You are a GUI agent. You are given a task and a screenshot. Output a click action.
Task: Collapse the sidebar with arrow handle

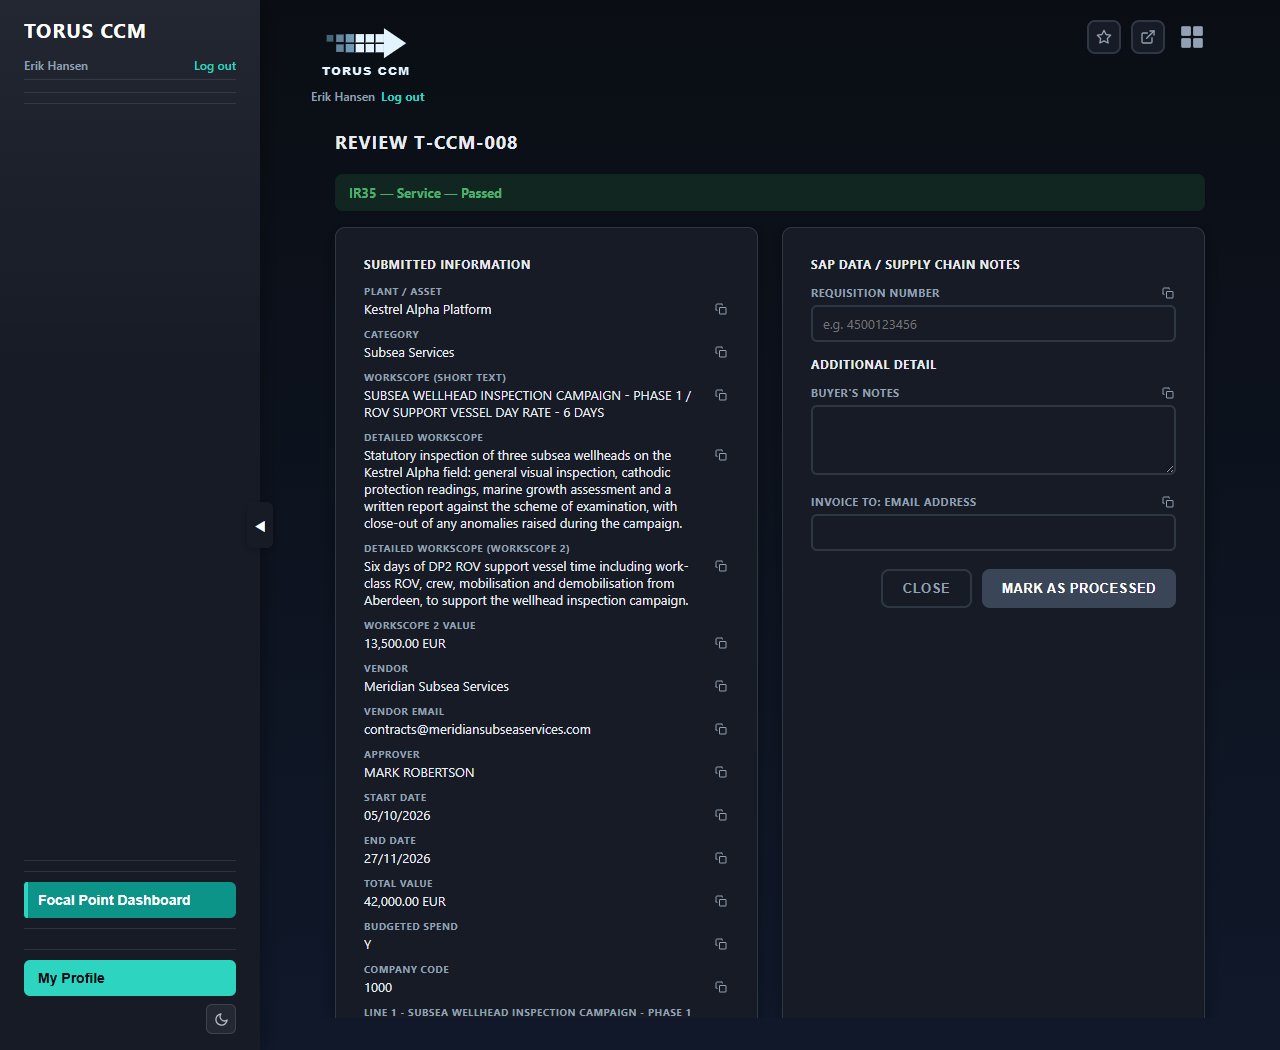coord(260,526)
